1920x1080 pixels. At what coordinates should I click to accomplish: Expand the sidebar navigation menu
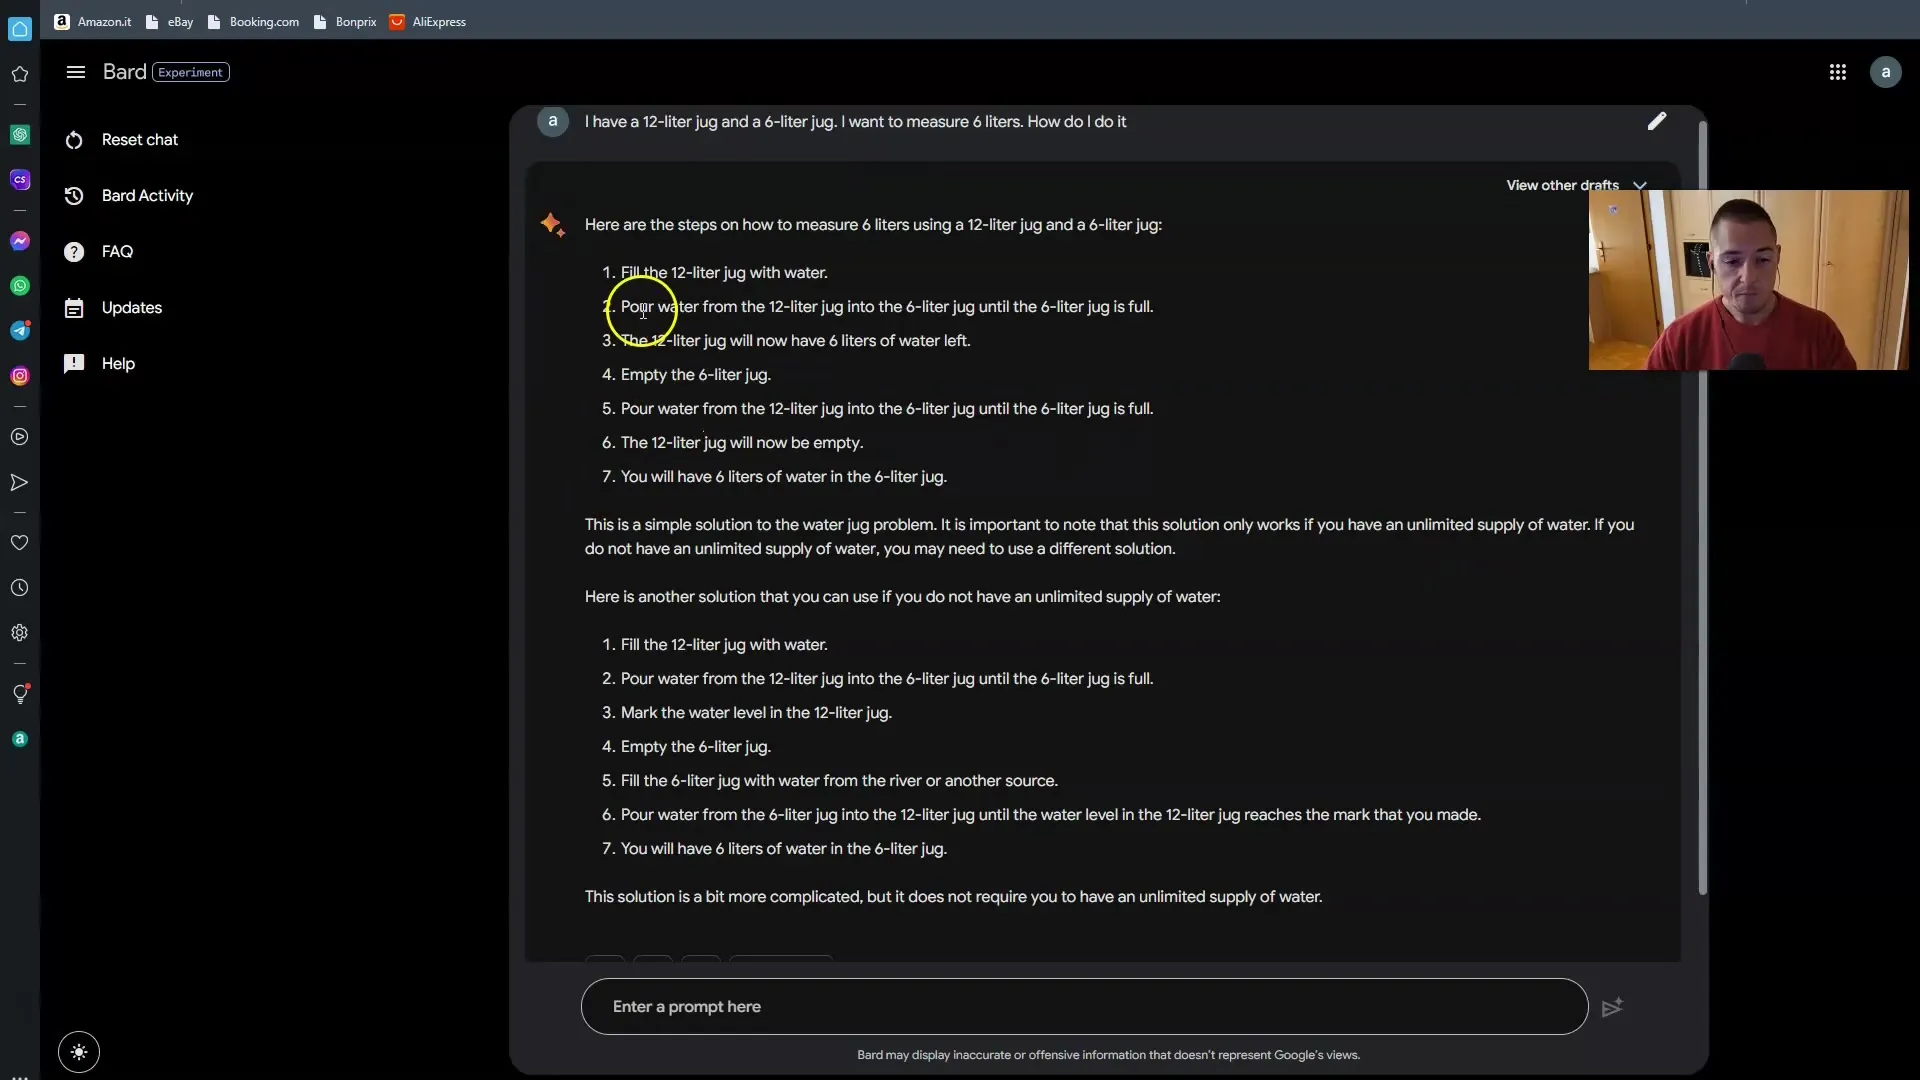pos(76,71)
